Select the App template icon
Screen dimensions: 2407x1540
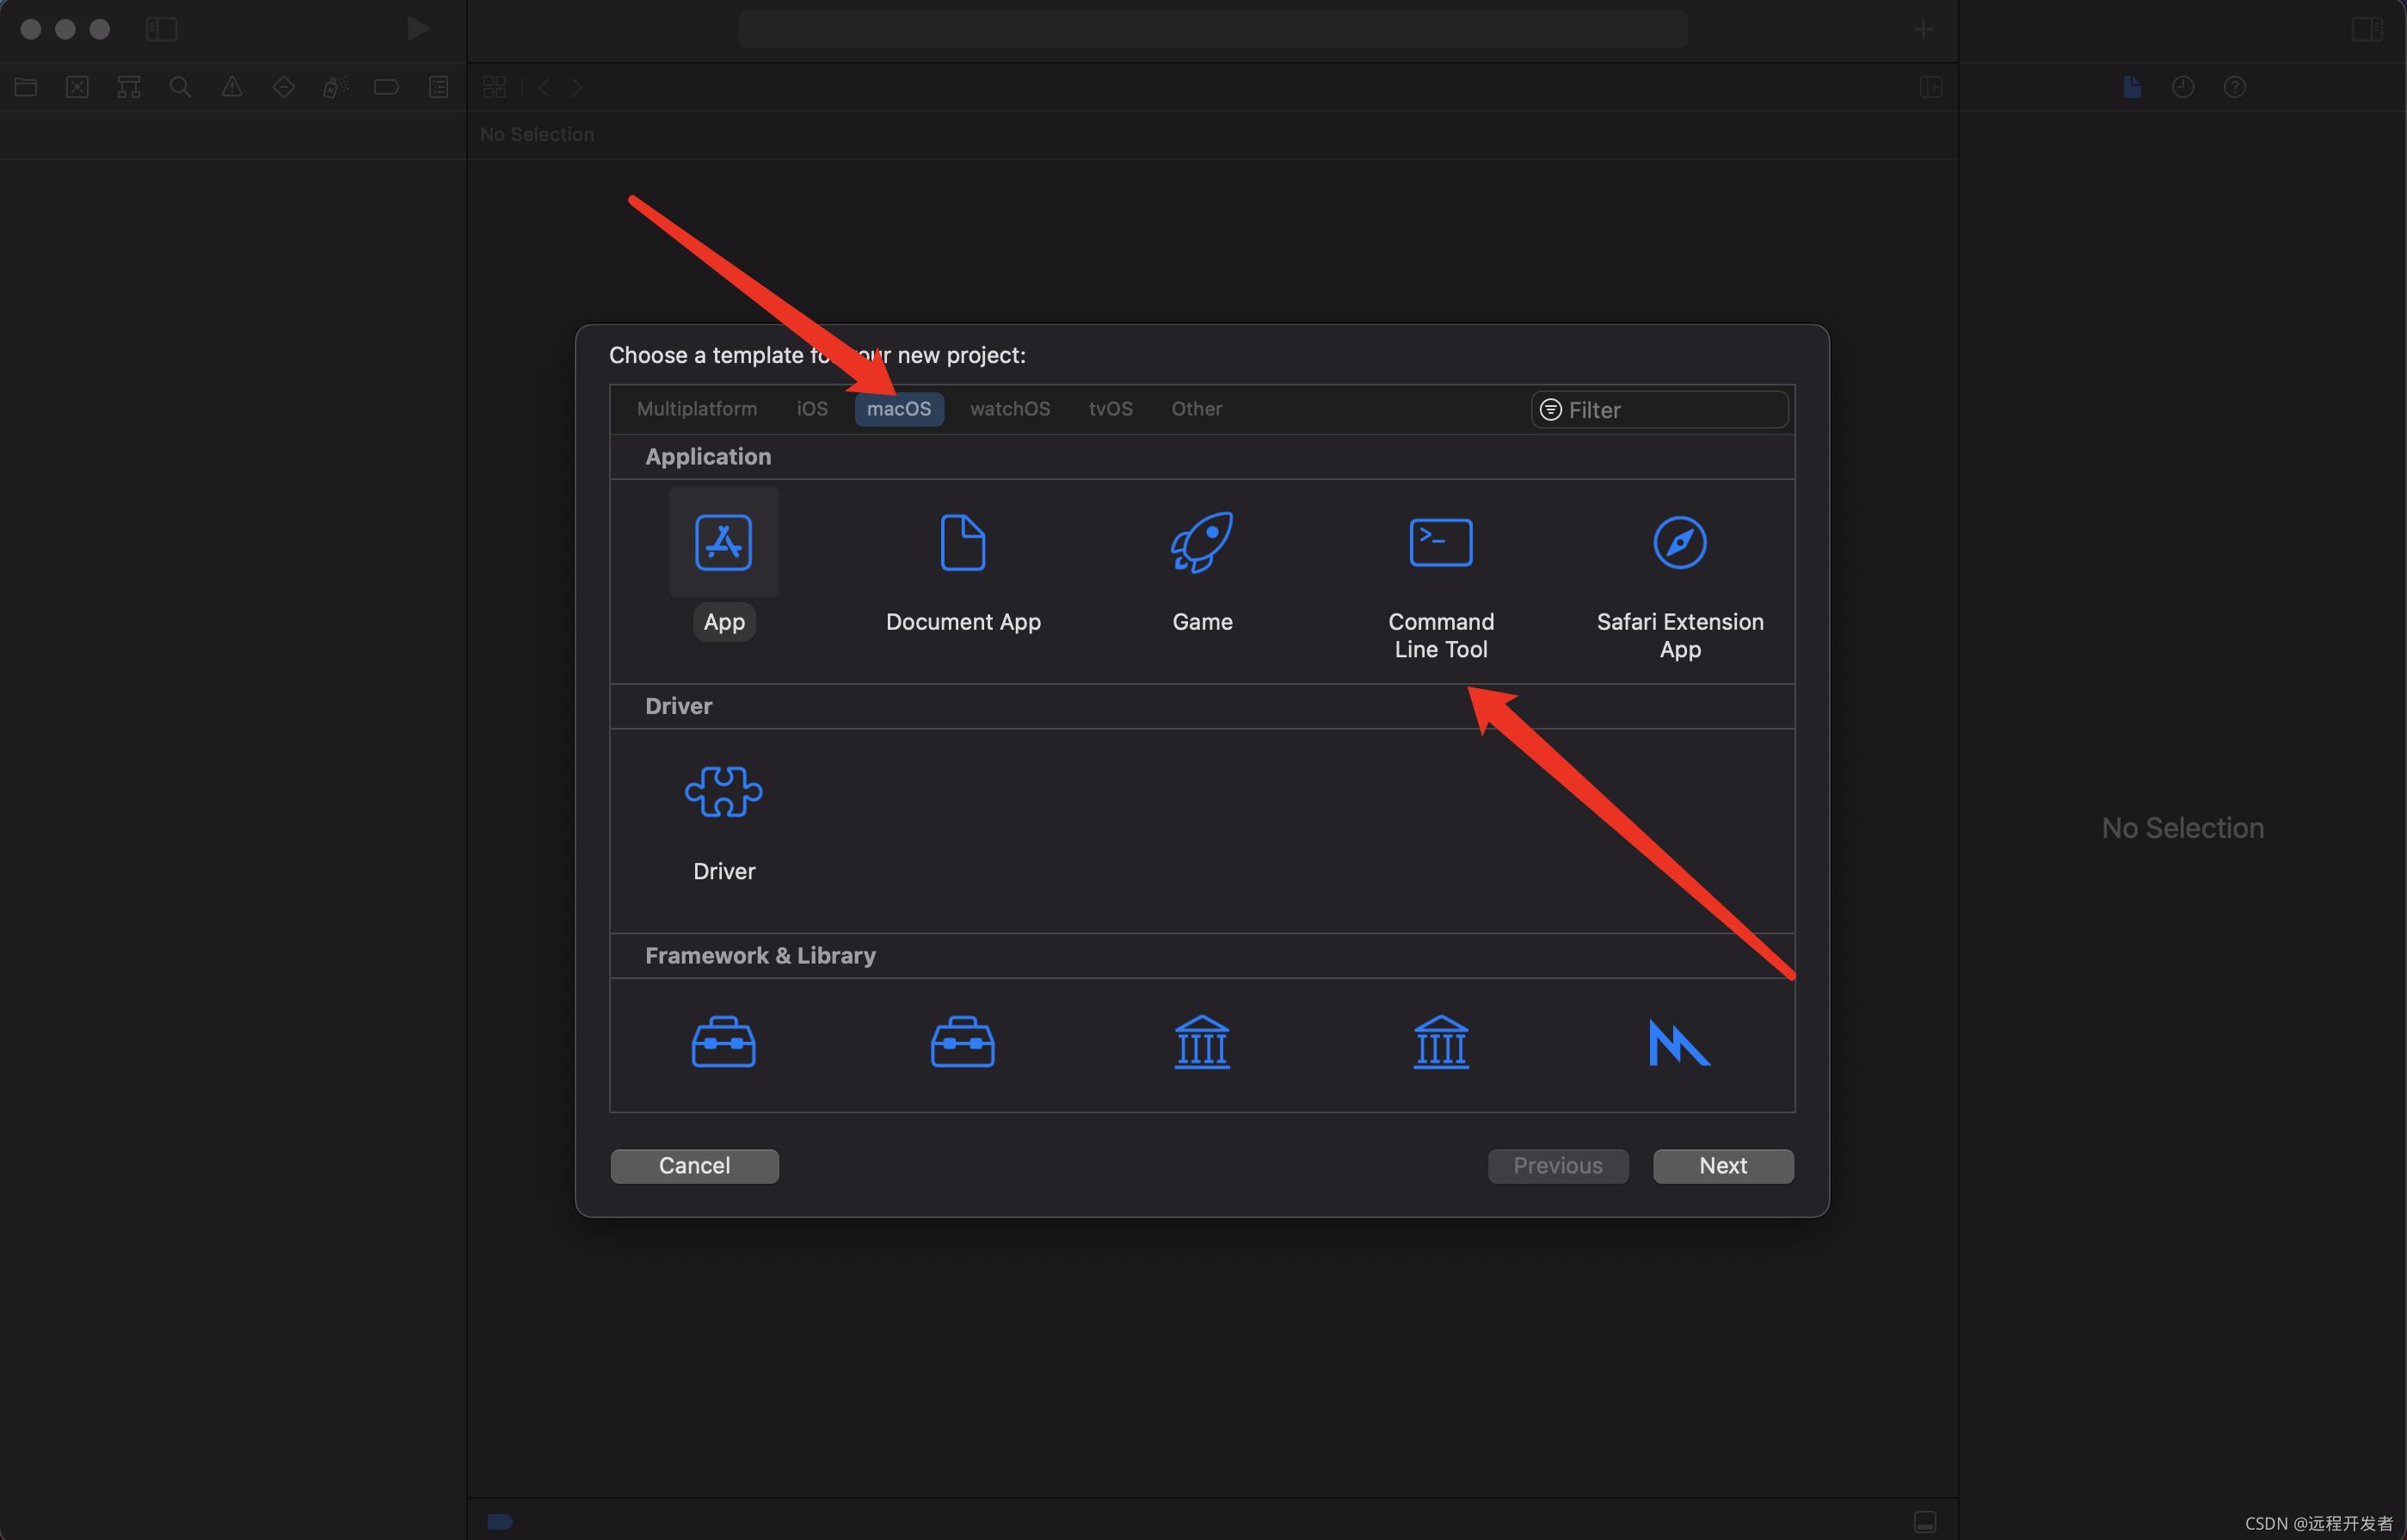723,542
